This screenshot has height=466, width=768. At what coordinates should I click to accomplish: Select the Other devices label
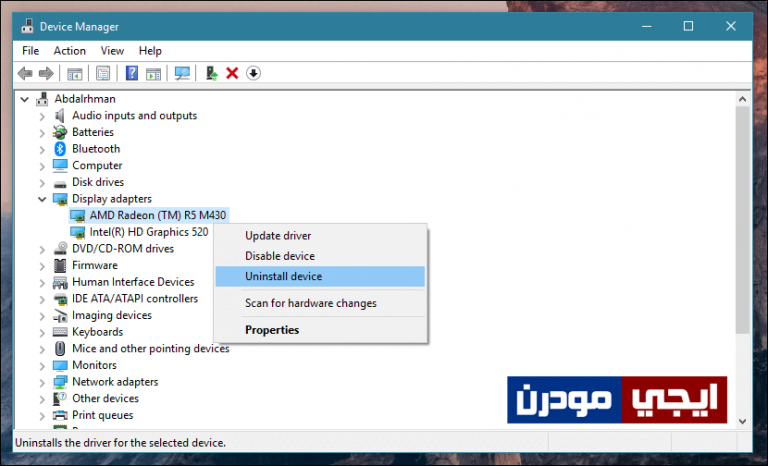coord(105,398)
